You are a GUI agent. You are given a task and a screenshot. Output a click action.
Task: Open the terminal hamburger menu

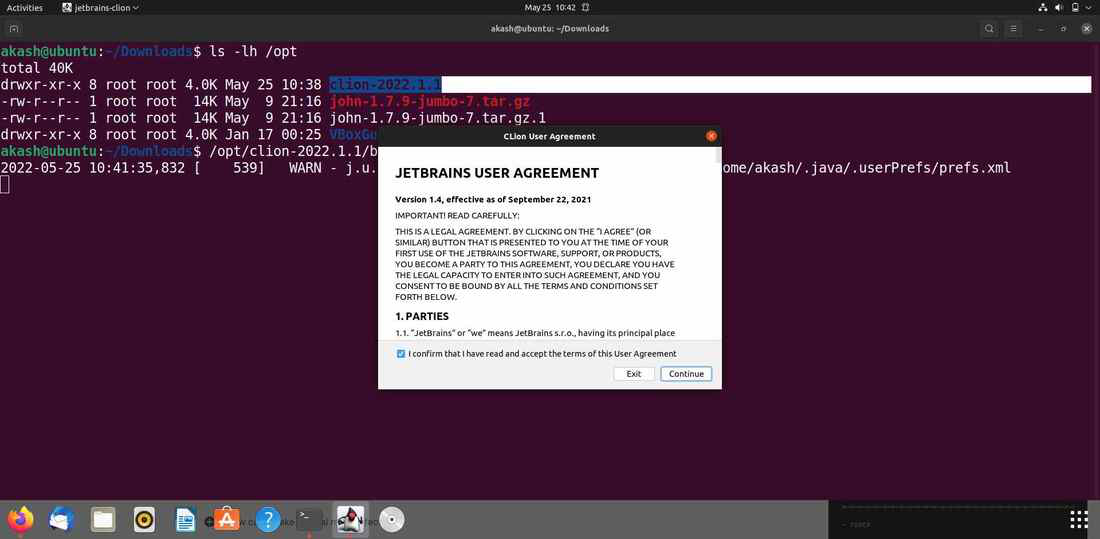pyautogui.click(x=1014, y=29)
